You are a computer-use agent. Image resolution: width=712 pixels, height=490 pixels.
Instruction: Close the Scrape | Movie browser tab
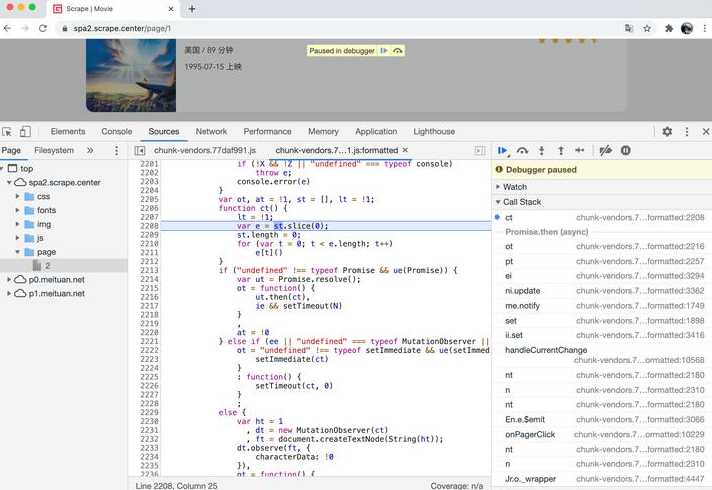(x=171, y=9)
